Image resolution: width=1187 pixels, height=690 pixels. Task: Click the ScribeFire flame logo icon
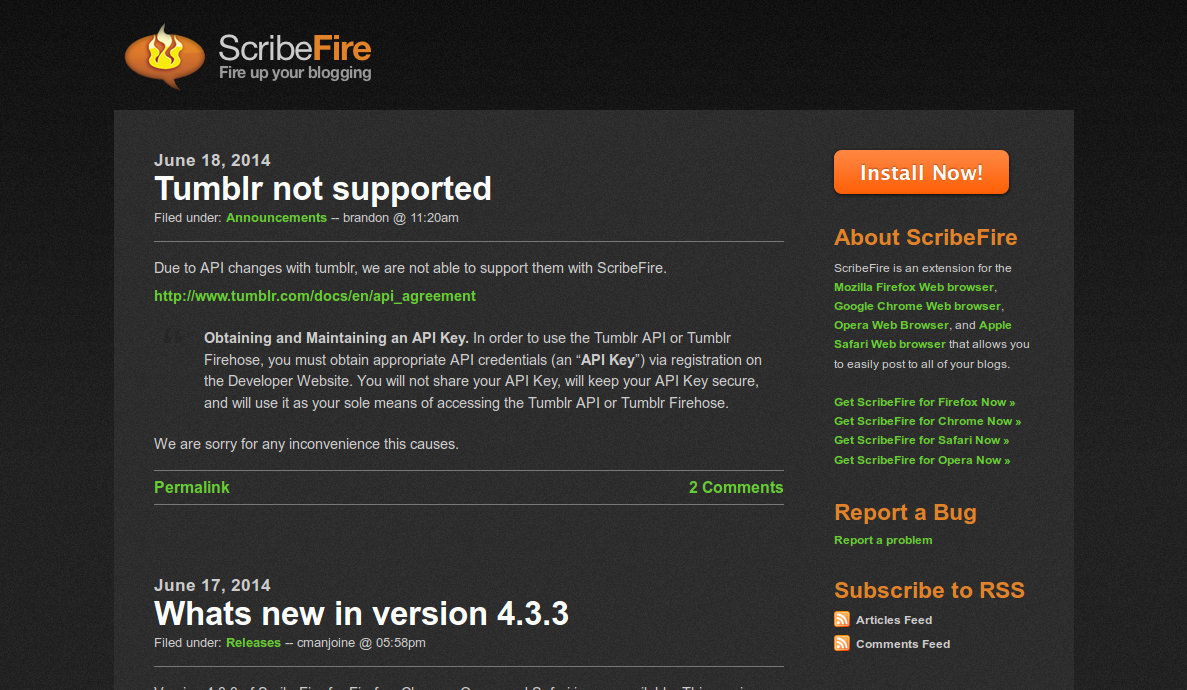point(164,56)
